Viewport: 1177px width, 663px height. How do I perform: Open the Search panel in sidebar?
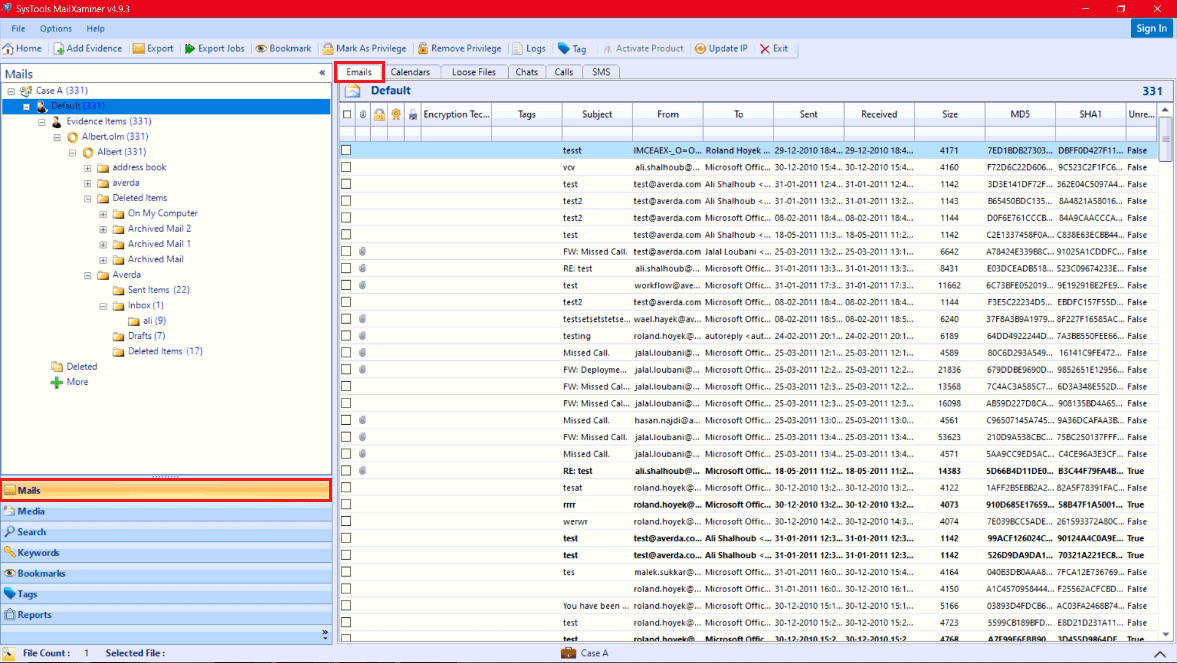[x=166, y=532]
